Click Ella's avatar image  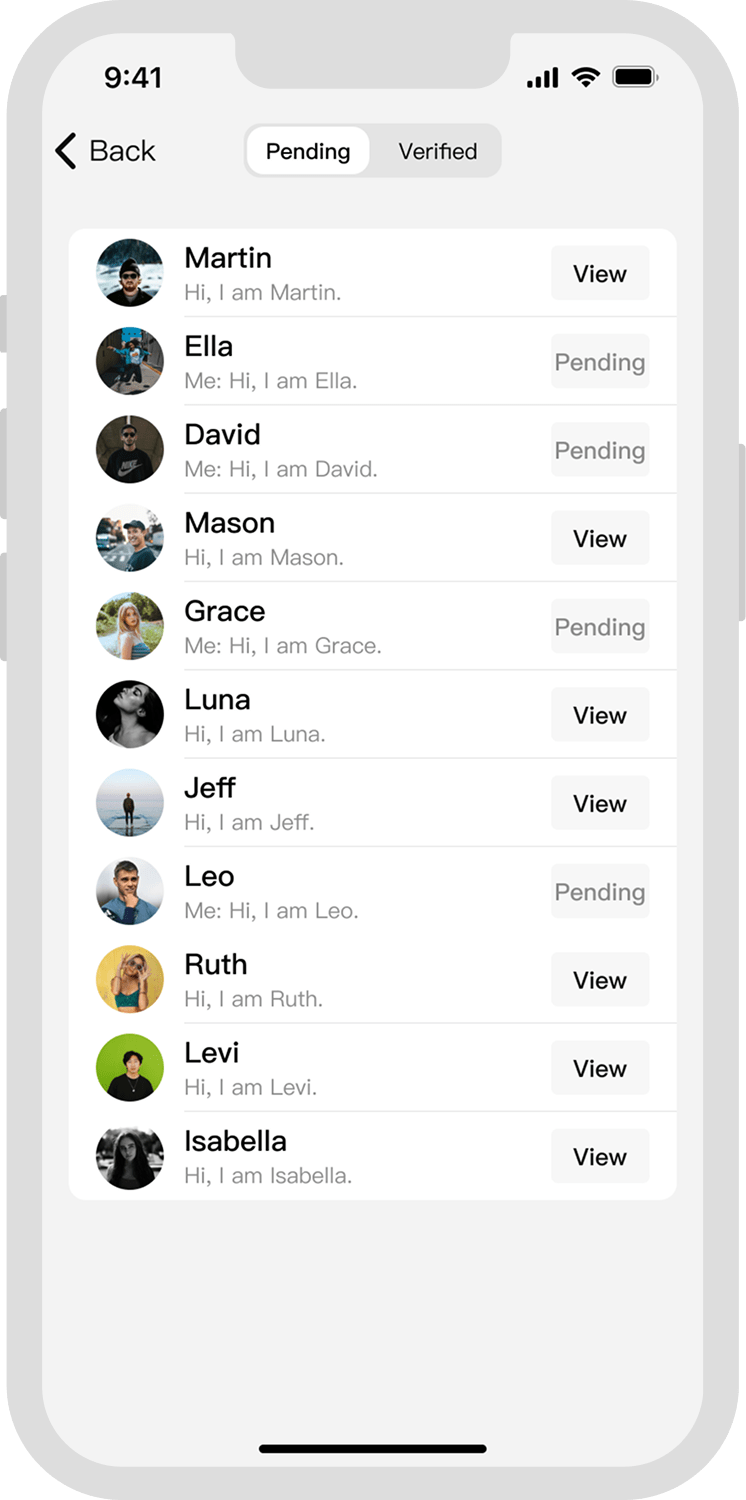[x=129, y=362]
